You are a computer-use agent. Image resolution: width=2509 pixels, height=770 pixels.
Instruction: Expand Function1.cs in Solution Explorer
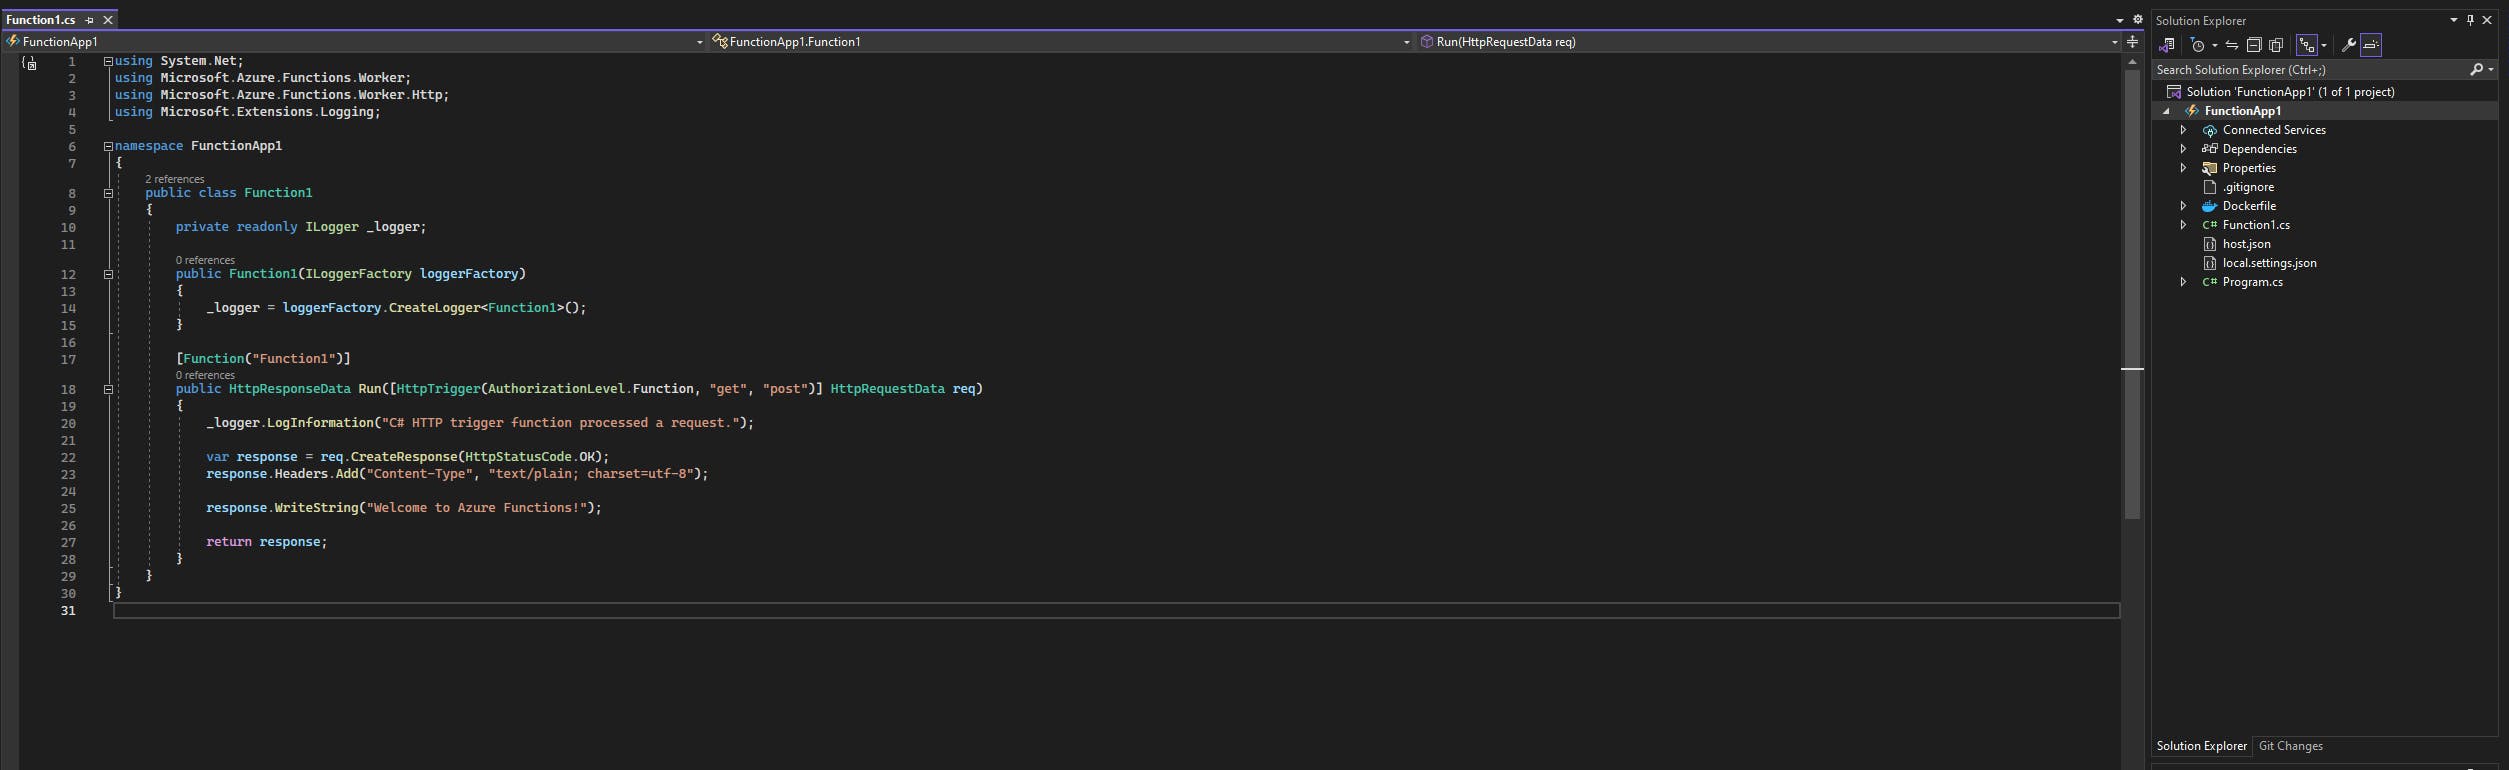[2183, 225]
